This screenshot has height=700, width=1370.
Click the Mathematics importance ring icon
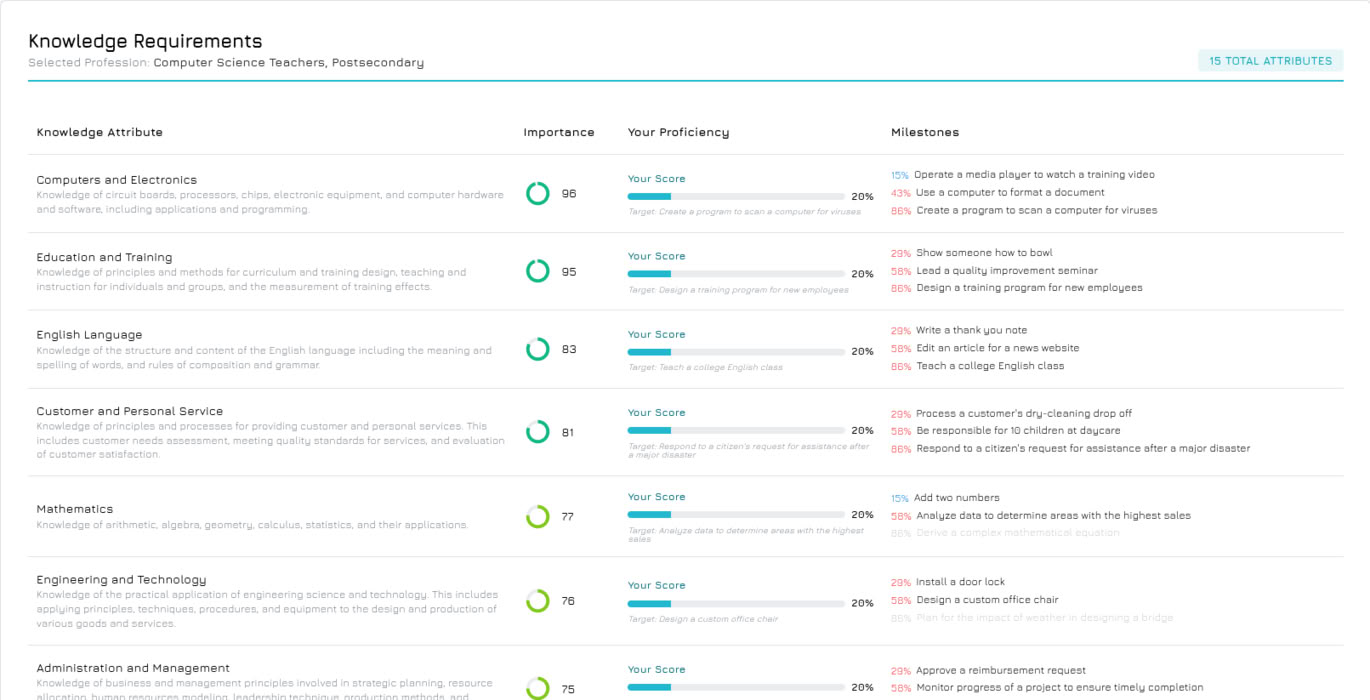click(538, 517)
